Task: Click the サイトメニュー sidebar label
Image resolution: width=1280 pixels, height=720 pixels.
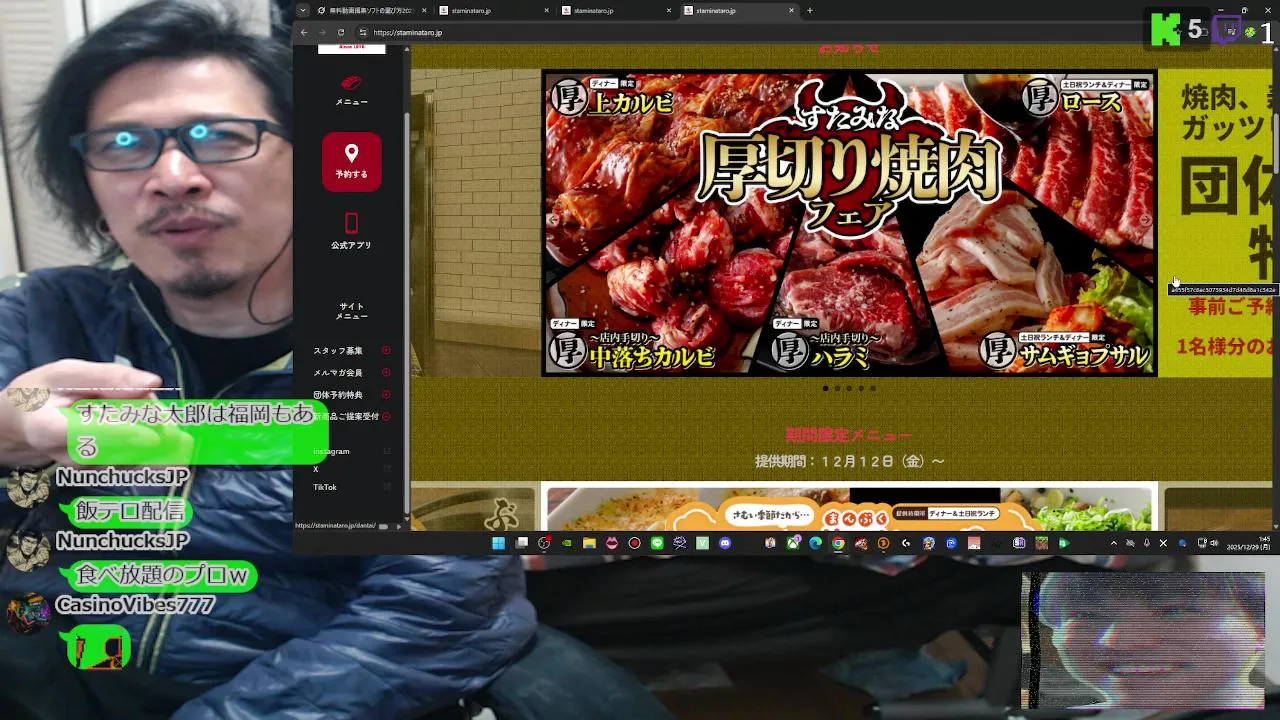Action: [x=351, y=311]
